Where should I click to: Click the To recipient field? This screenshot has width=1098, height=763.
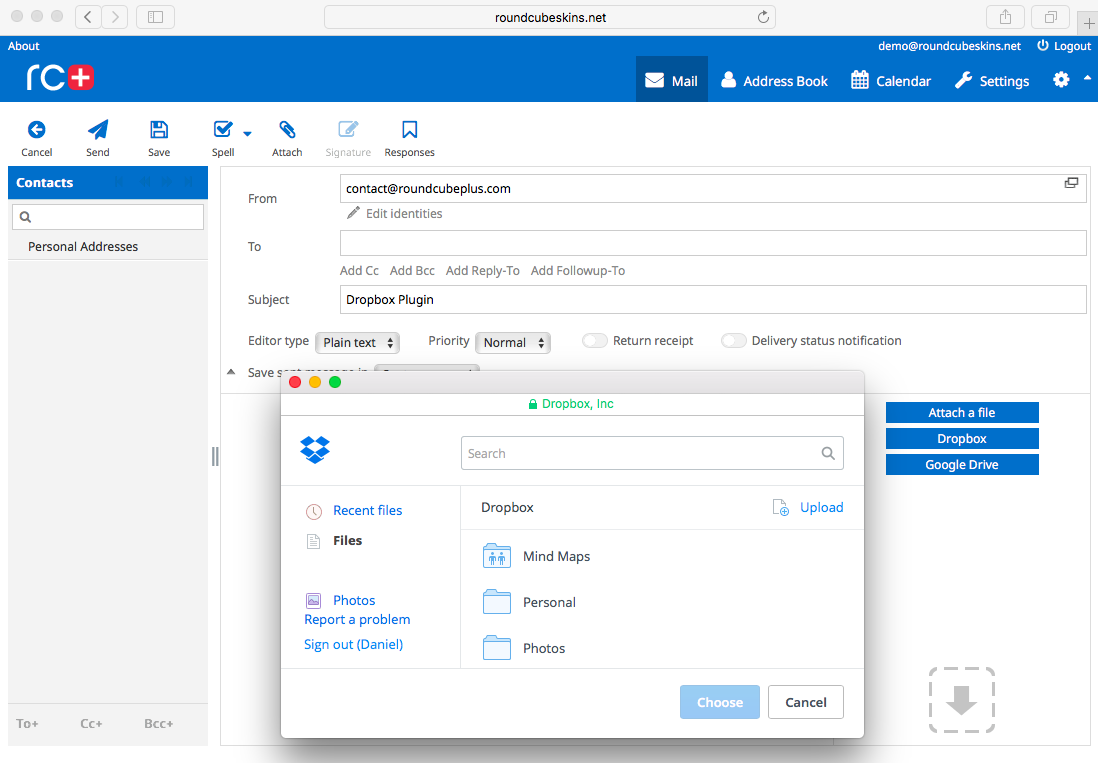(x=713, y=244)
